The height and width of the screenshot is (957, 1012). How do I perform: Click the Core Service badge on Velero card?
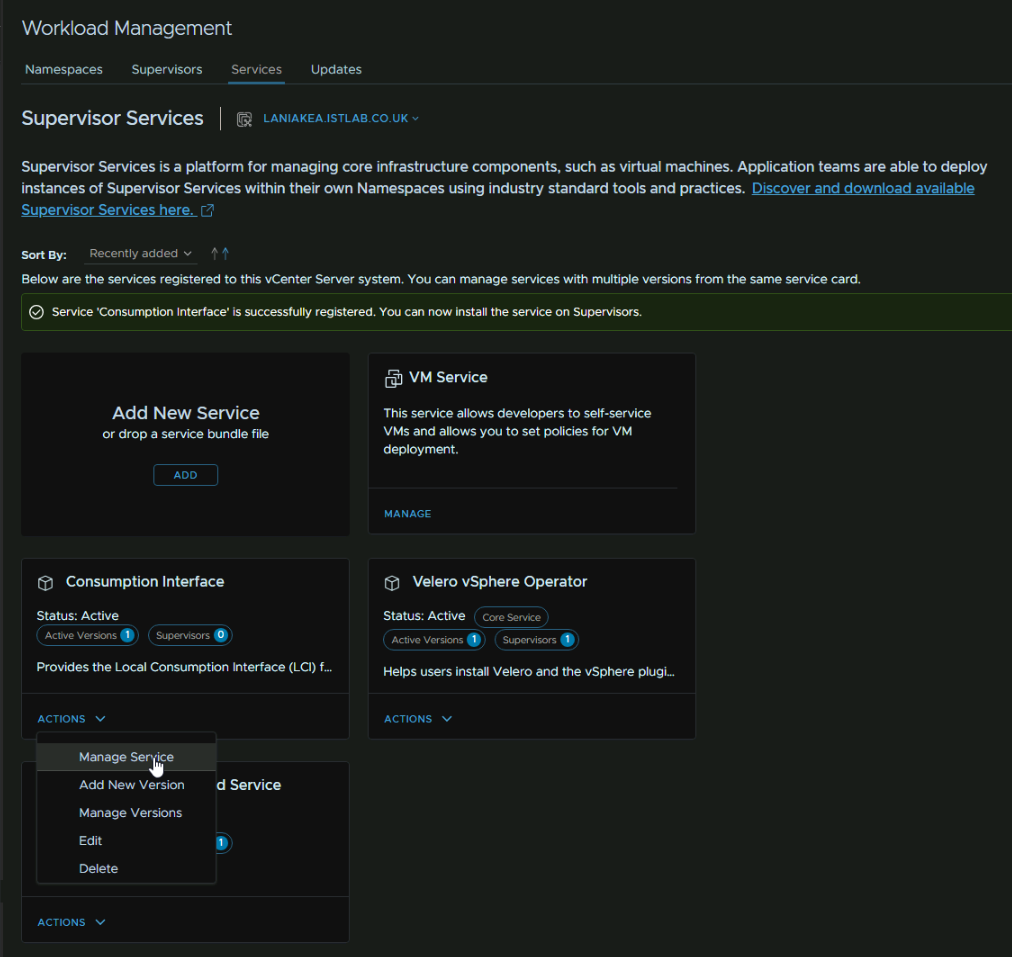click(511, 617)
